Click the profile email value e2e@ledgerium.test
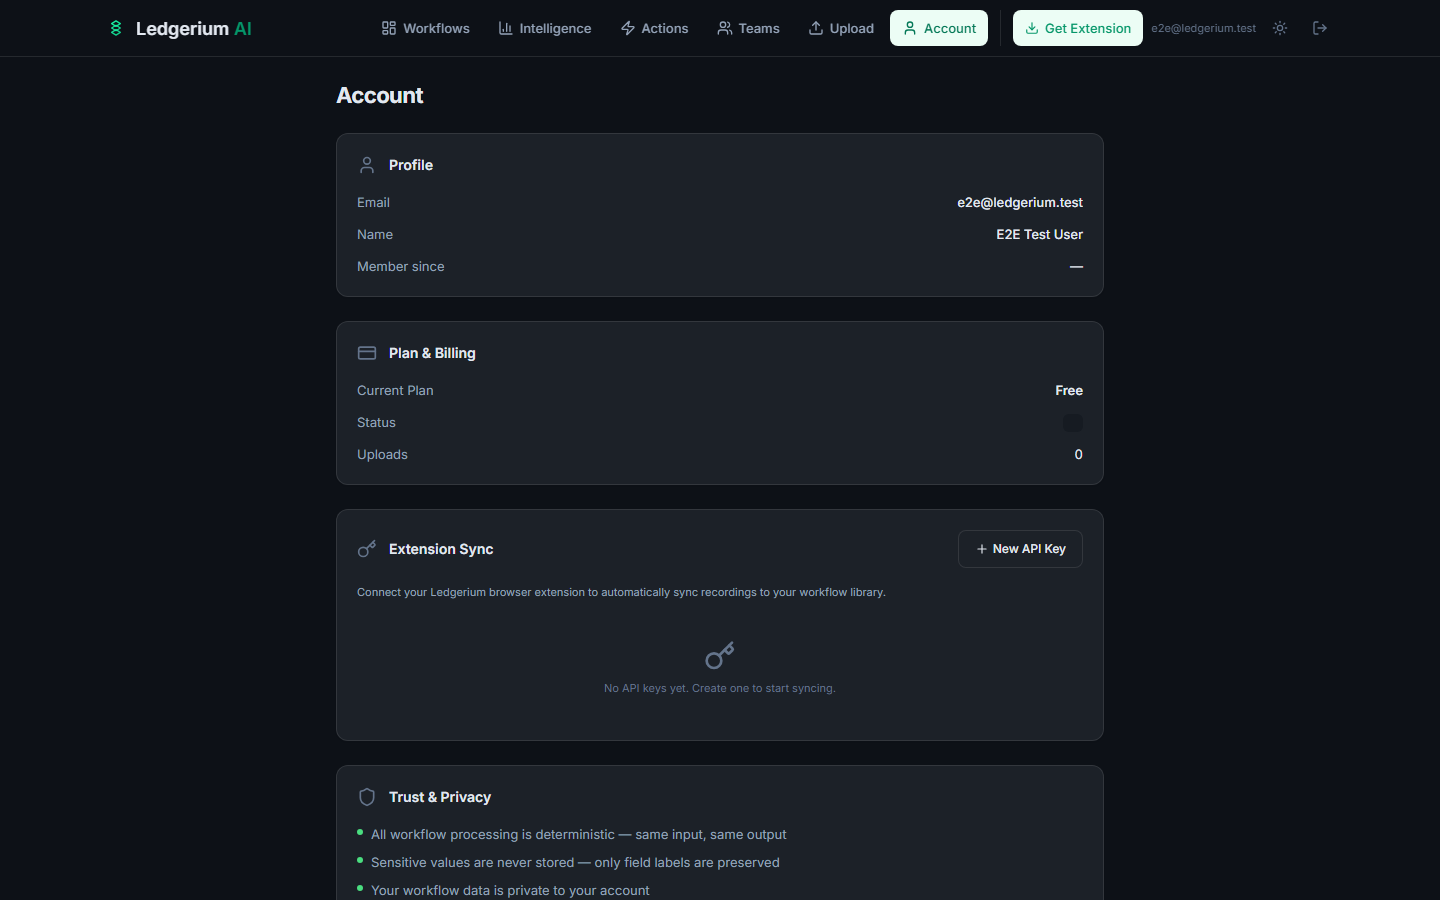Screen dimensions: 1440x900 pos(1020,202)
